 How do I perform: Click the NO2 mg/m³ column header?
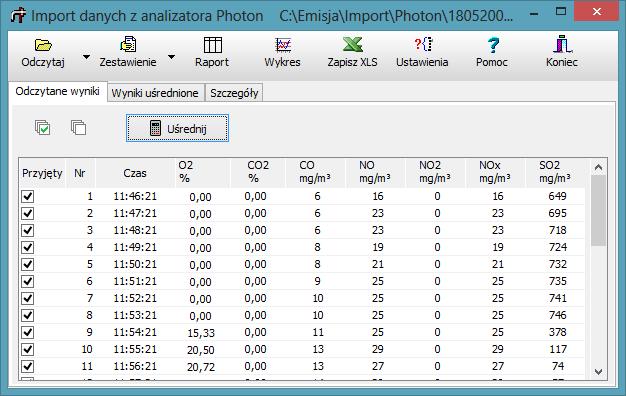tap(435, 172)
